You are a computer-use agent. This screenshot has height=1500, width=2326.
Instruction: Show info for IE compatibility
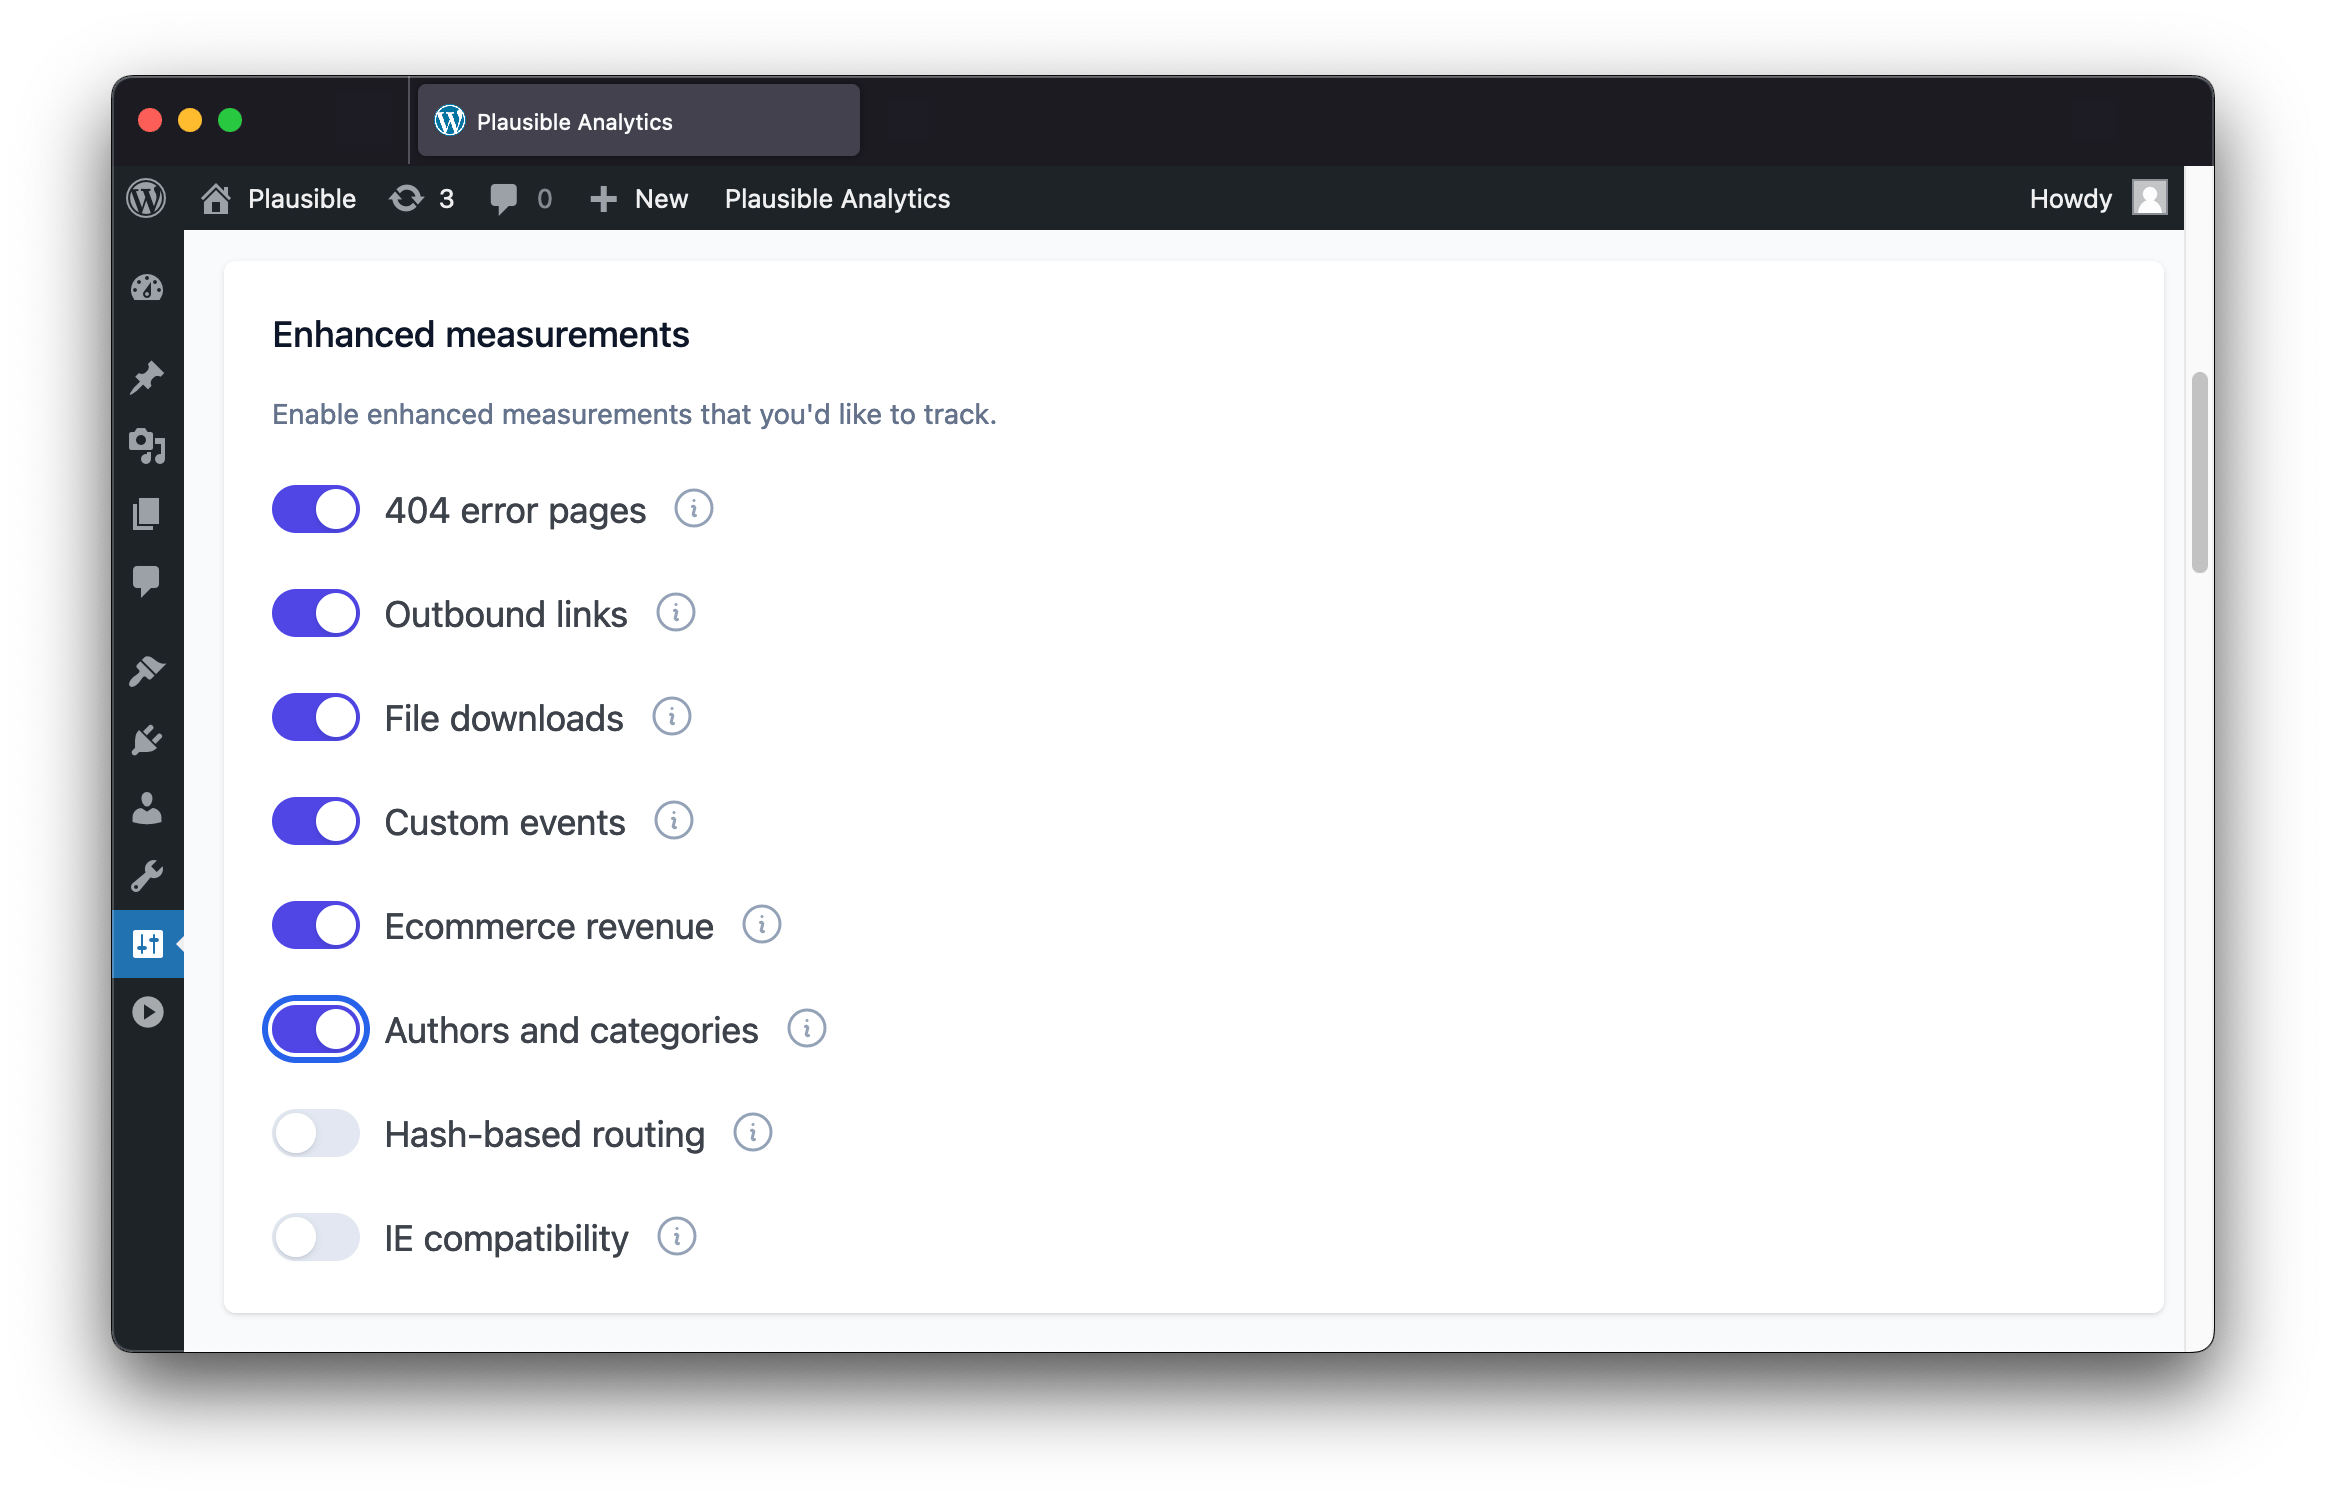(676, 1237)
